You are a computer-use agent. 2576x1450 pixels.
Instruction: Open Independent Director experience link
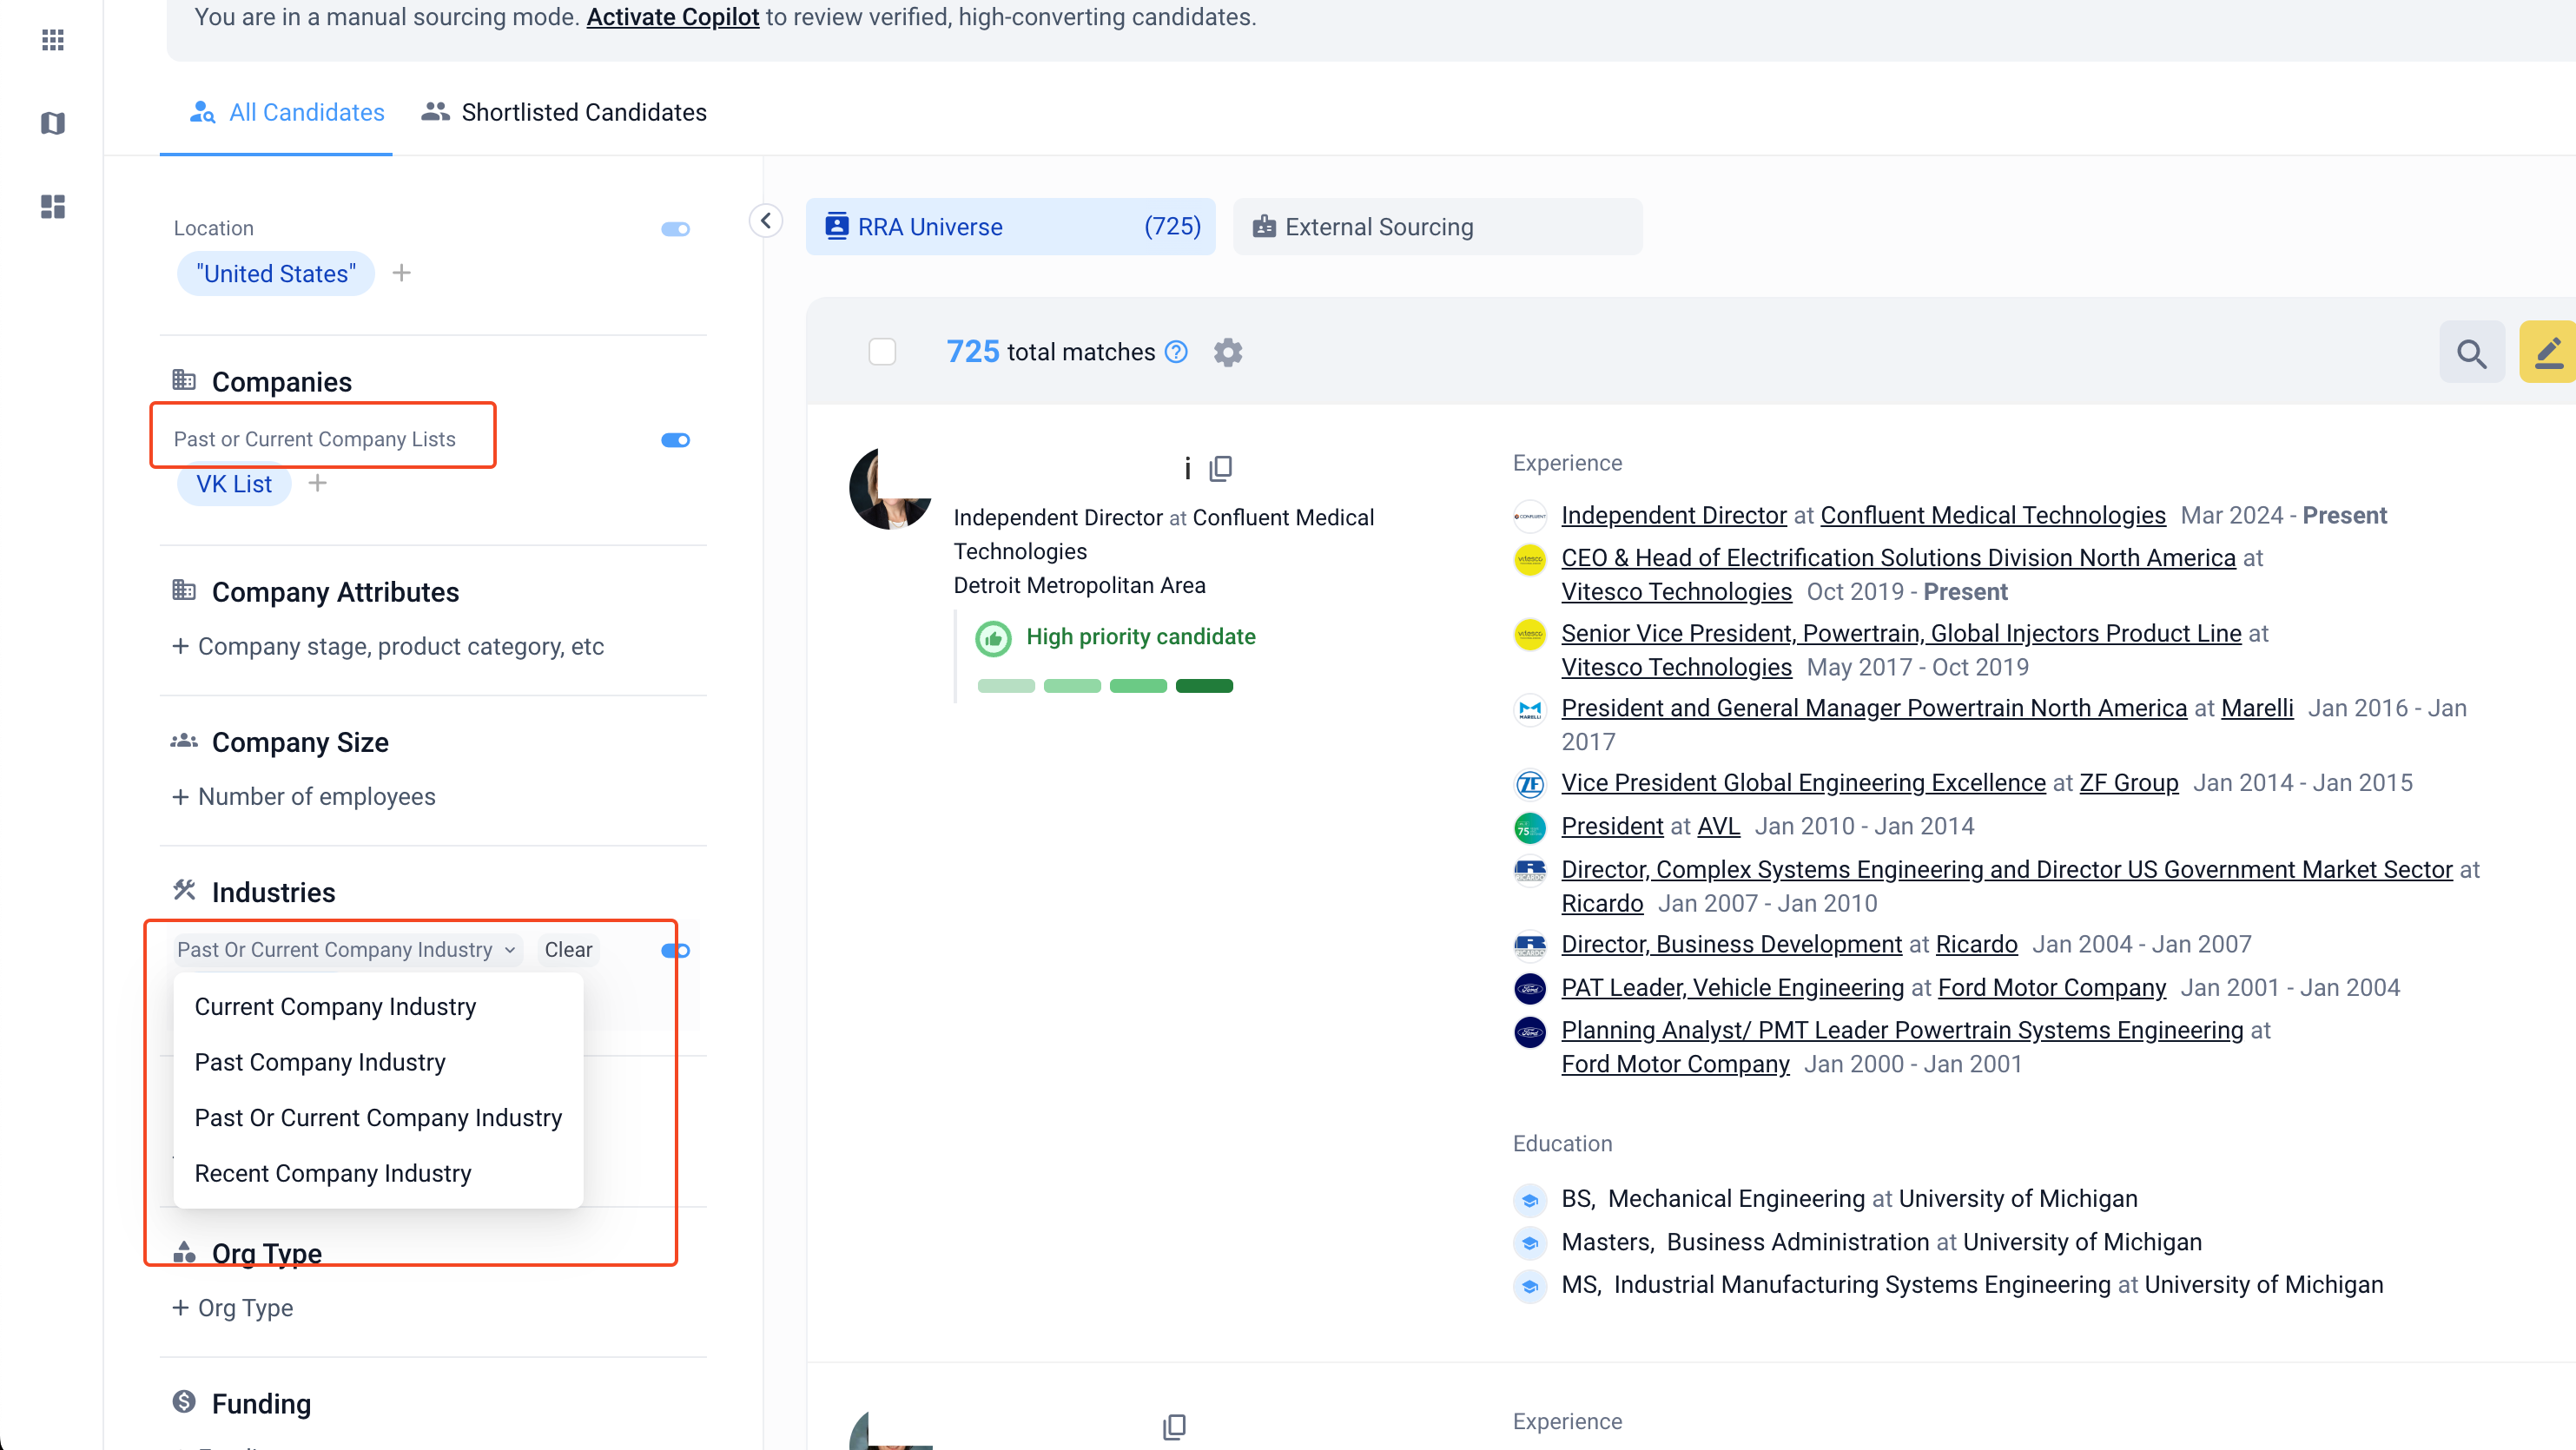coord(1674,516)
